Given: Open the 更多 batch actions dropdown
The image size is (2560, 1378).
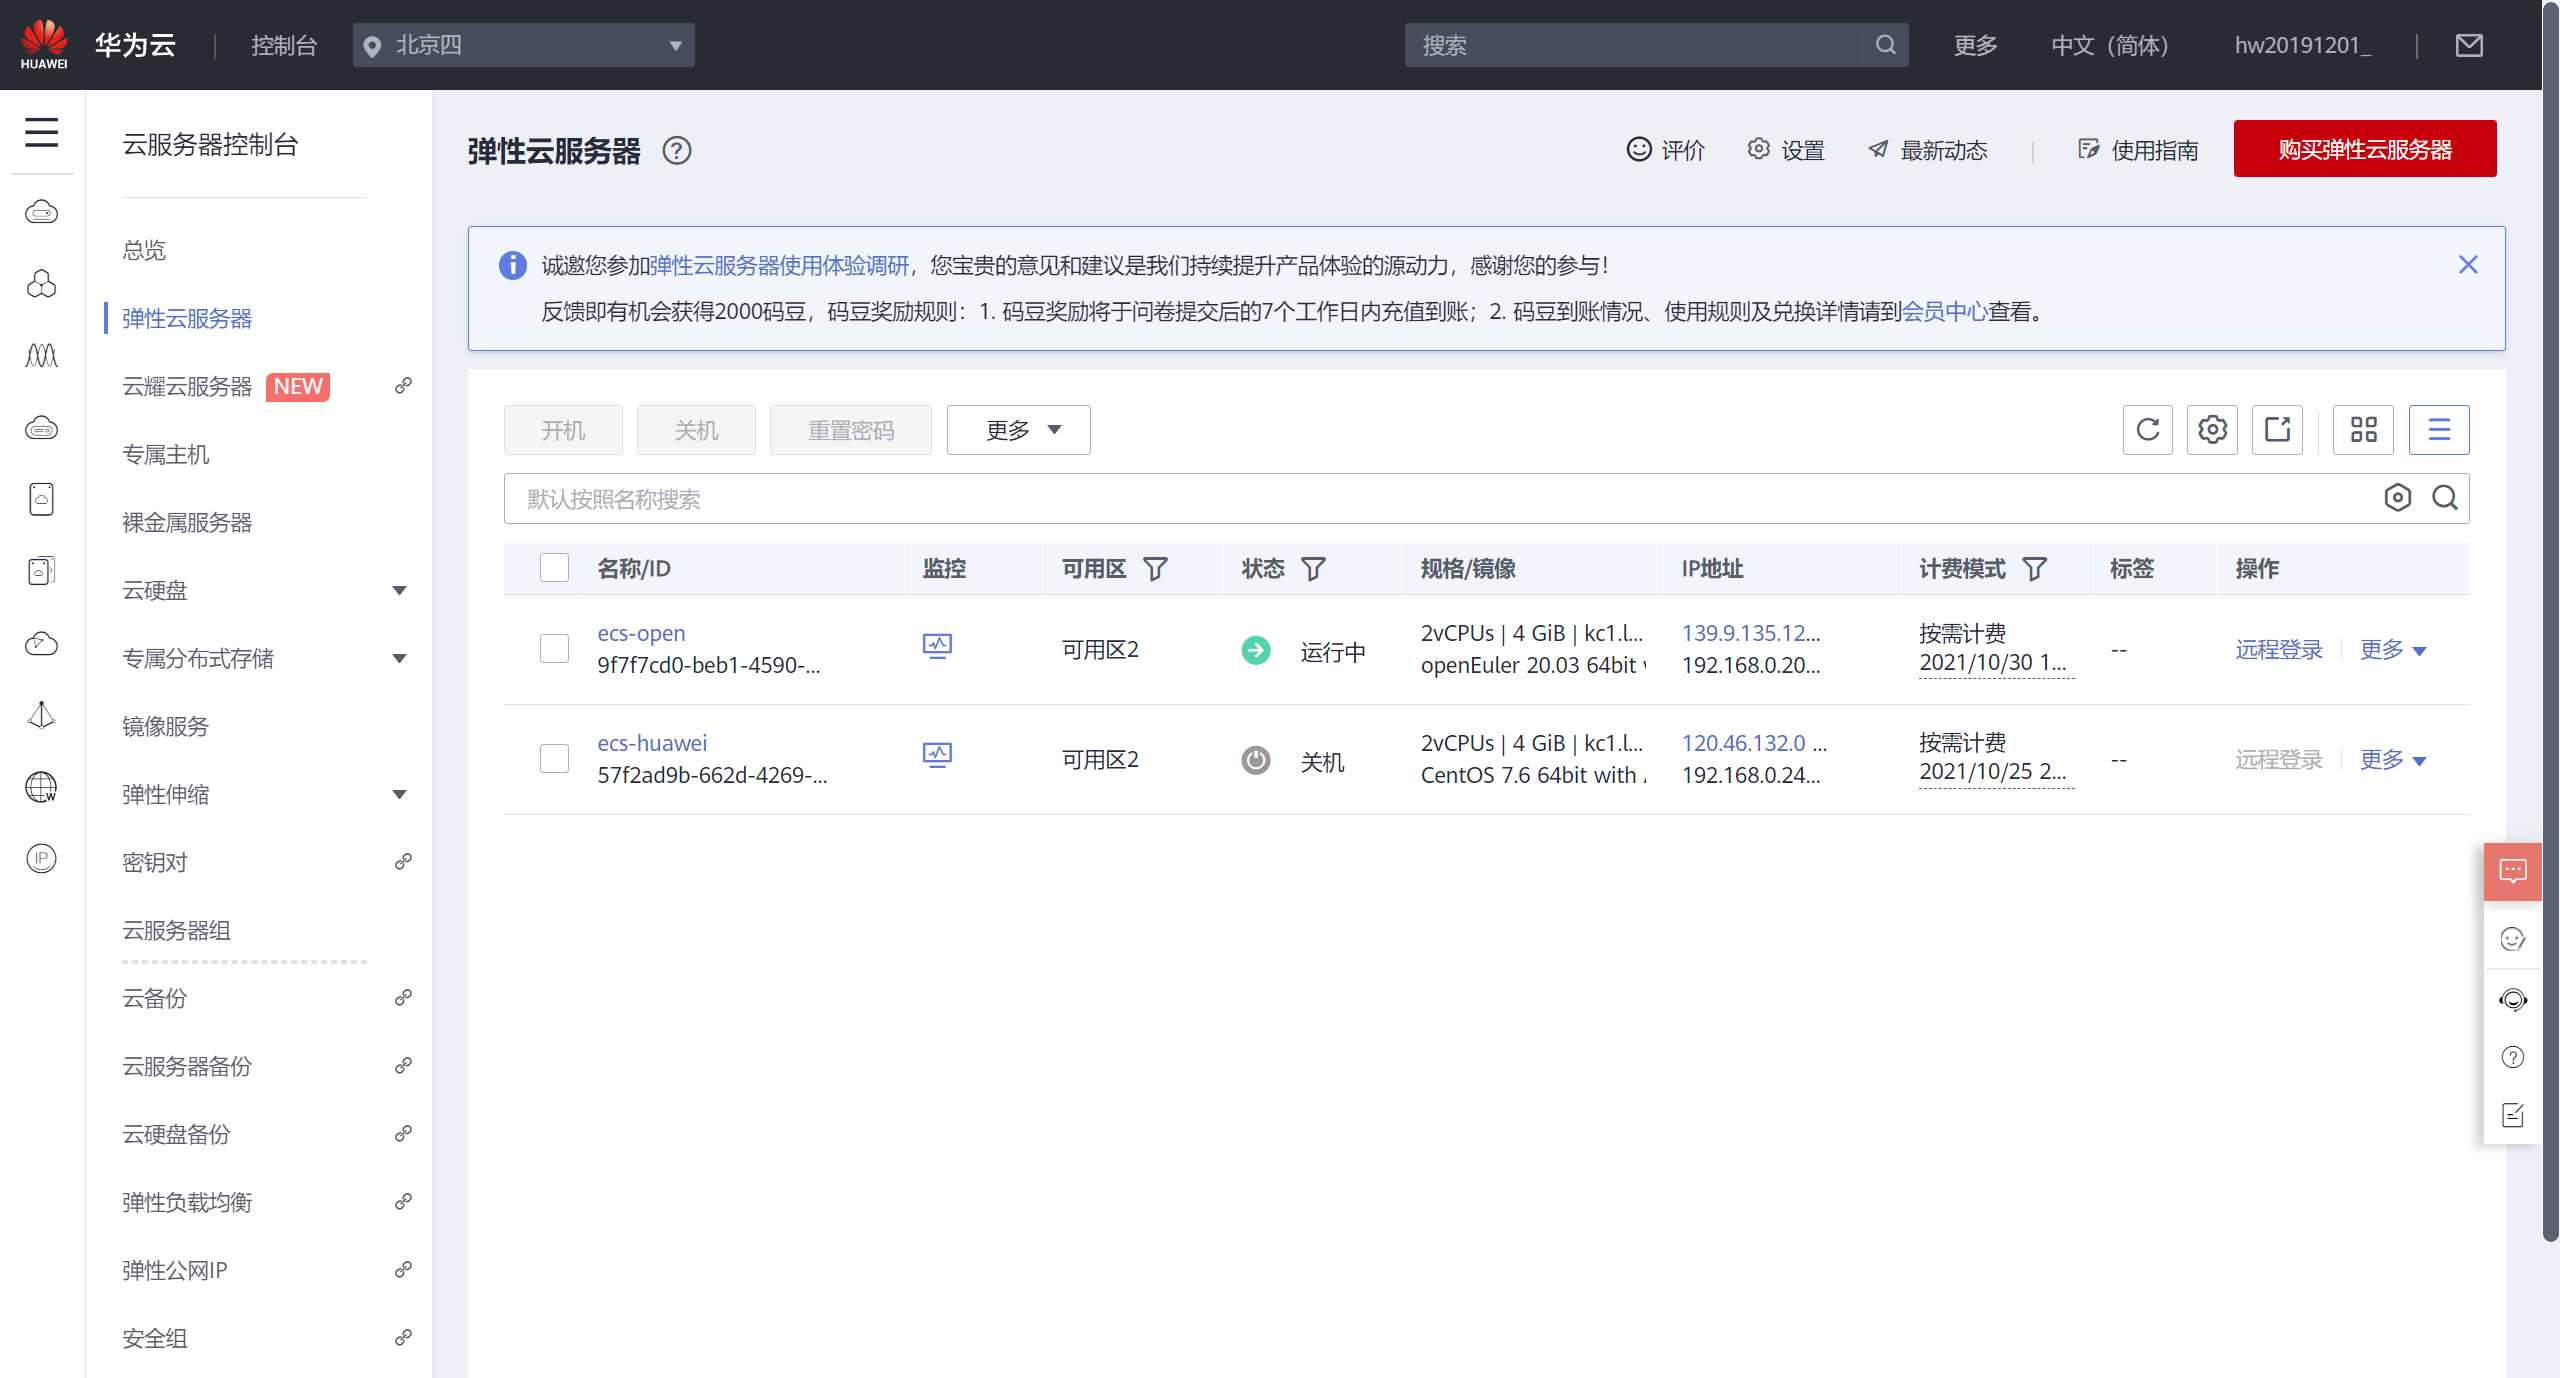Looking at the screenshot, I should [x=1018, y=430].
